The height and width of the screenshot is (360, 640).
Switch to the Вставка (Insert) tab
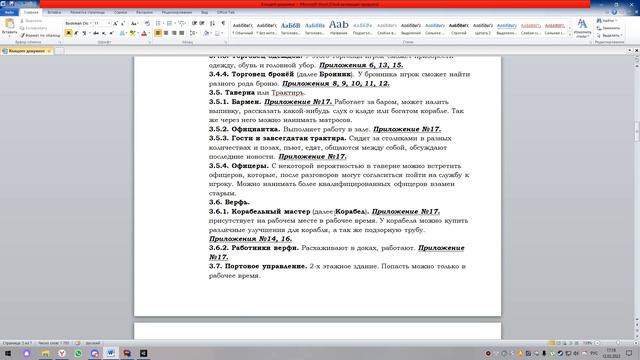[54, 12]
